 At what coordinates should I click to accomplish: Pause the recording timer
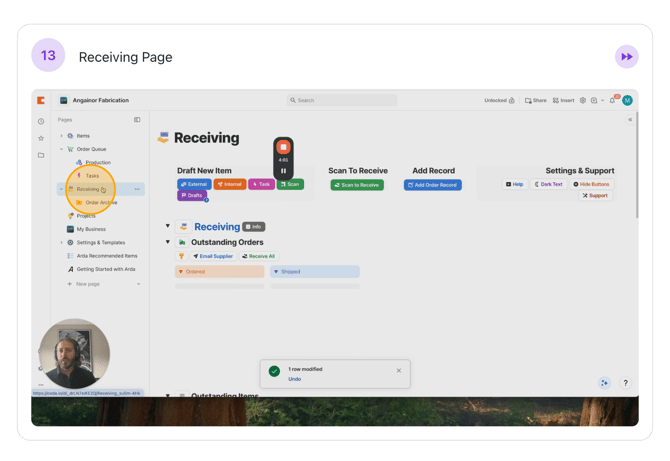pos(283,171)
